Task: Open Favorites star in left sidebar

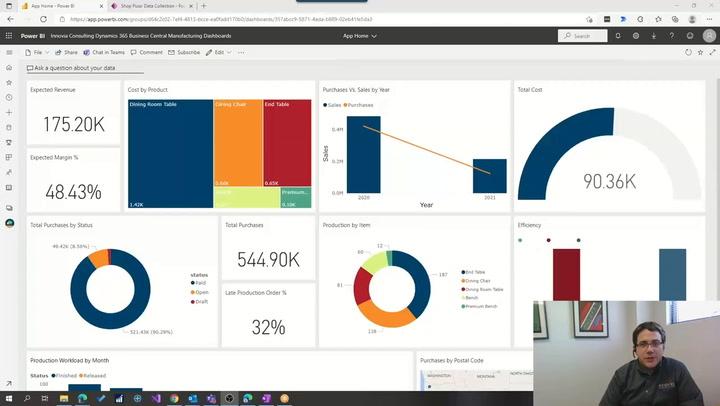Action: pyautogui.click(x=9, y=83)
